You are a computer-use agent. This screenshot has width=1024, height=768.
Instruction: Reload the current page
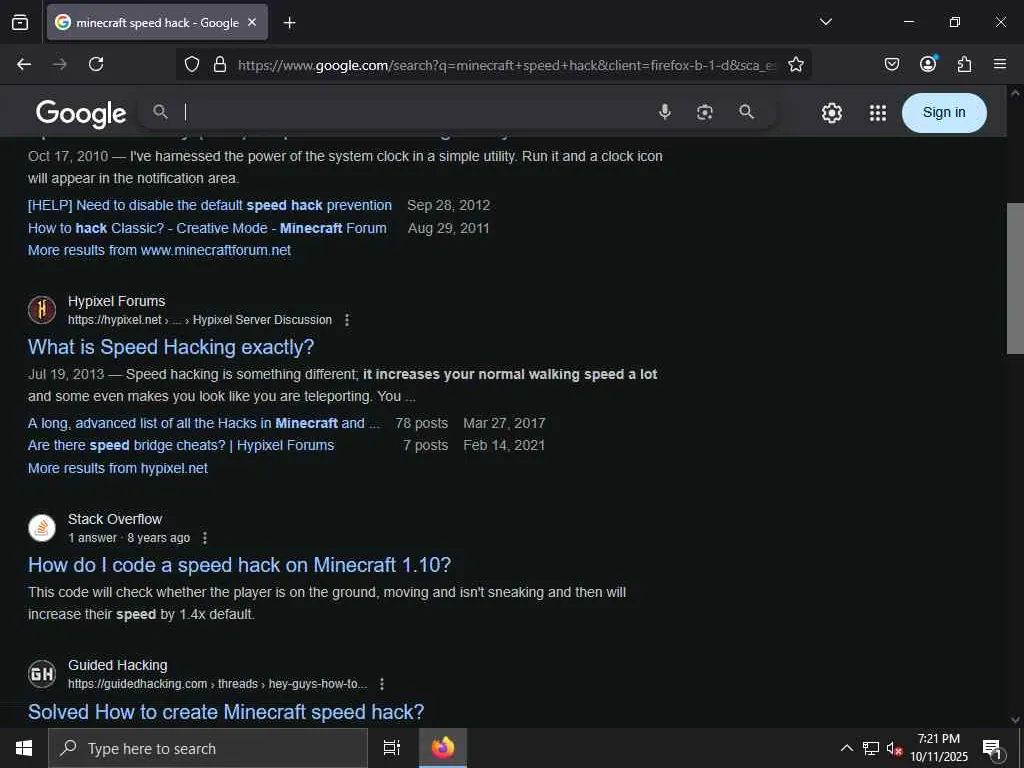click(x=96, y=64)
